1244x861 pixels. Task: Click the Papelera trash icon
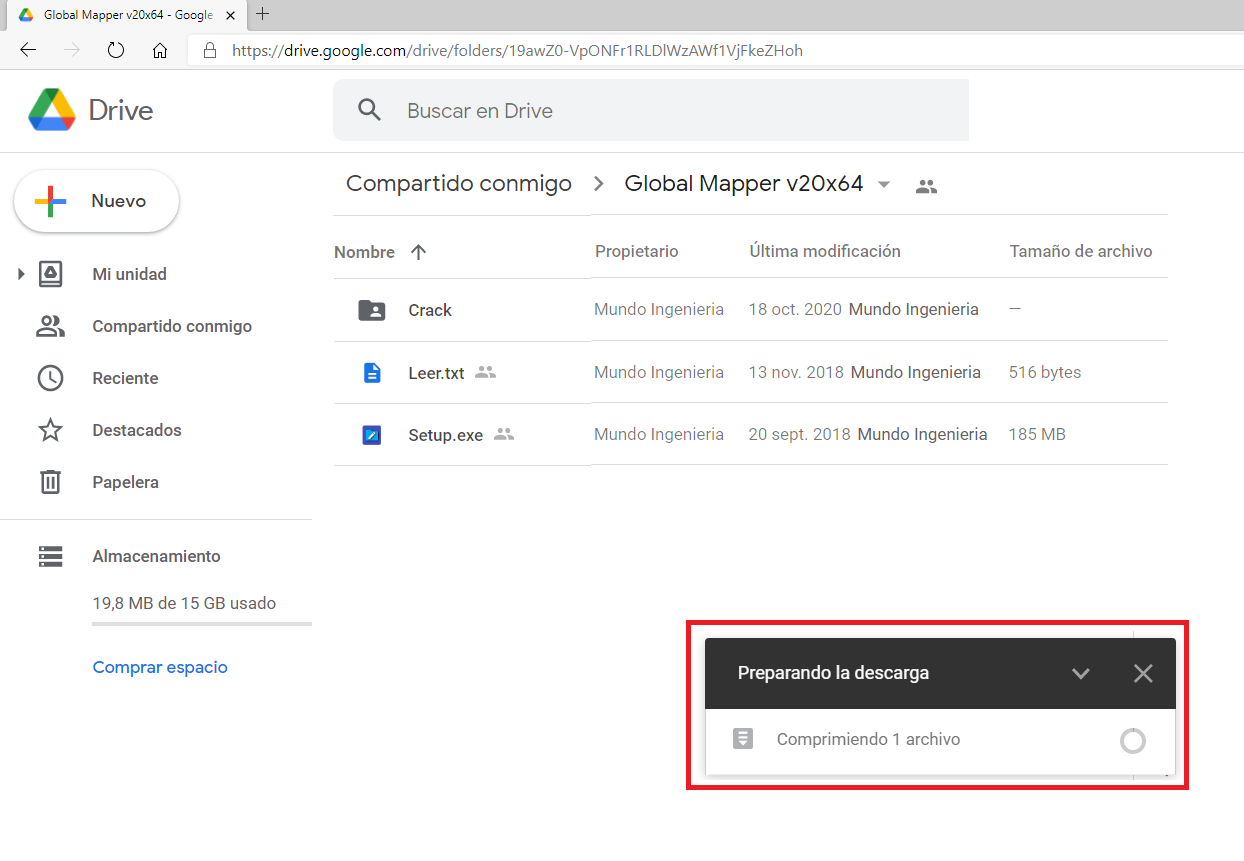click(50, 482)
